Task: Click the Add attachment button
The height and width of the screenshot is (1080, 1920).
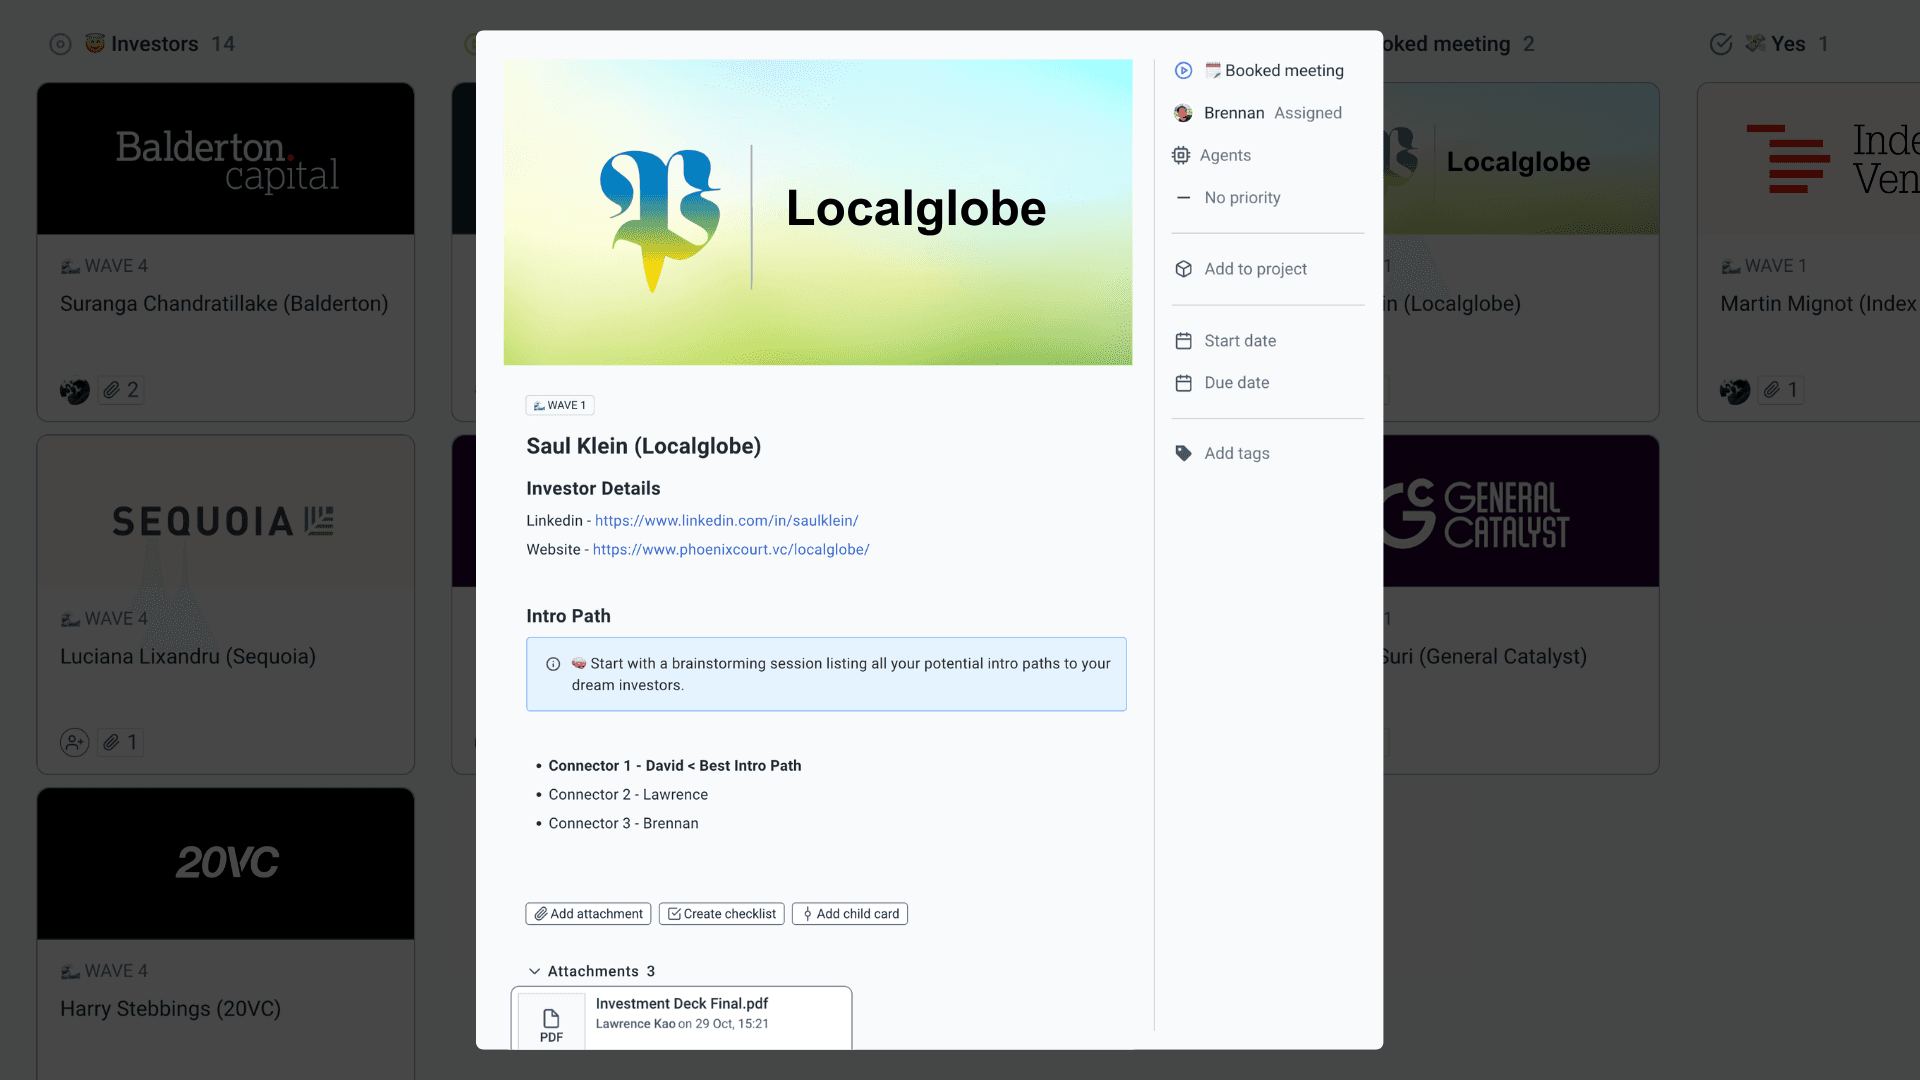Action: [x=588, y=914]
